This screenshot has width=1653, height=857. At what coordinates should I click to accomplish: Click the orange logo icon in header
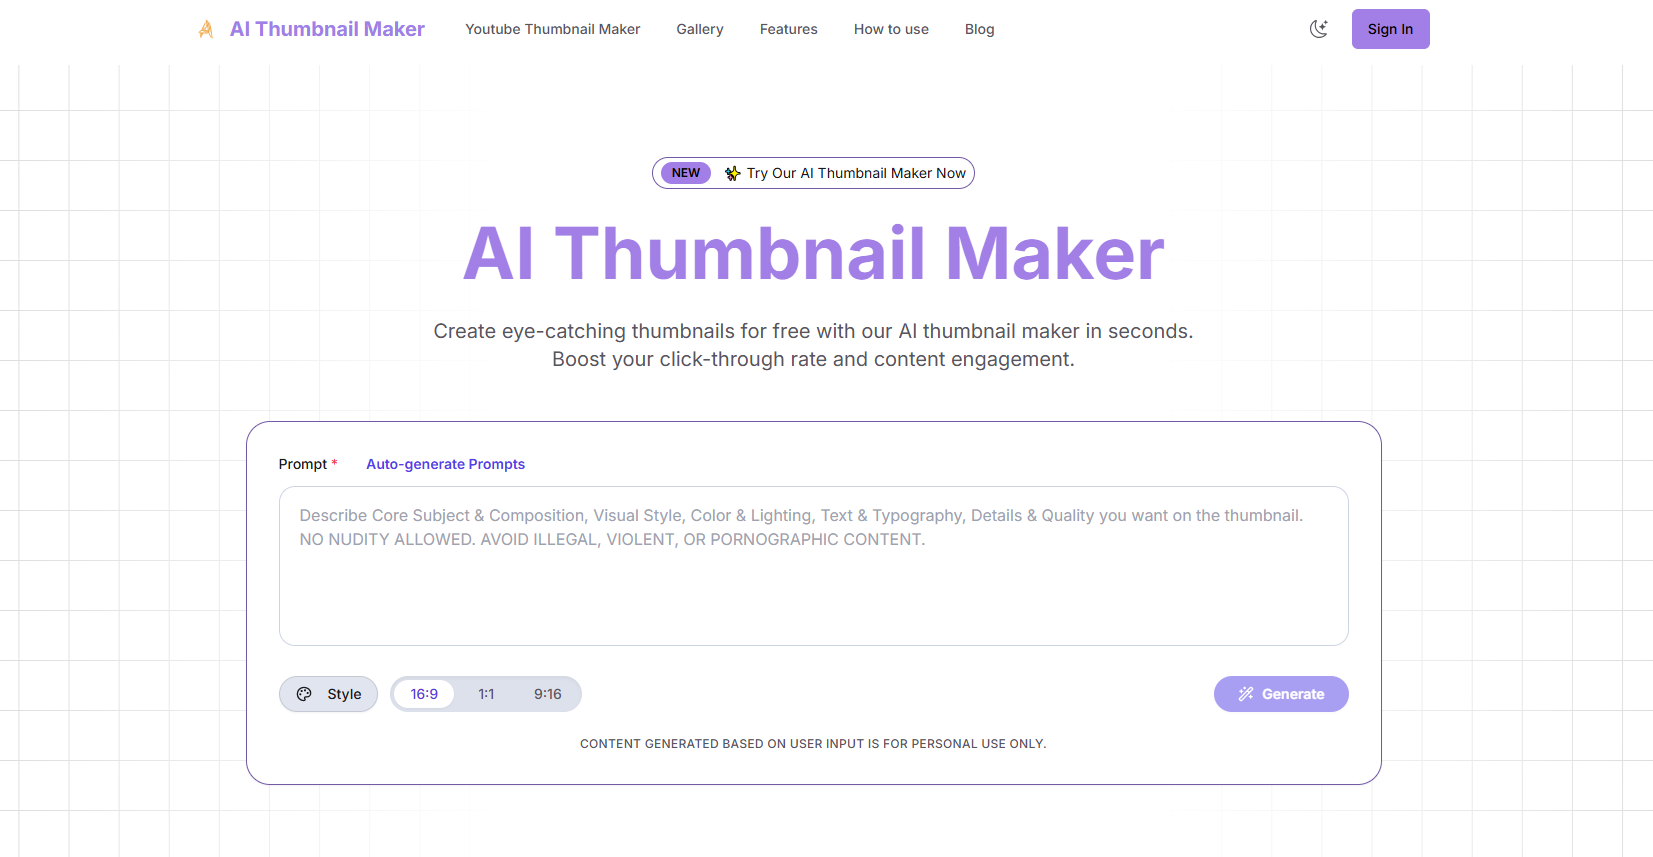(x=206, y=29)
